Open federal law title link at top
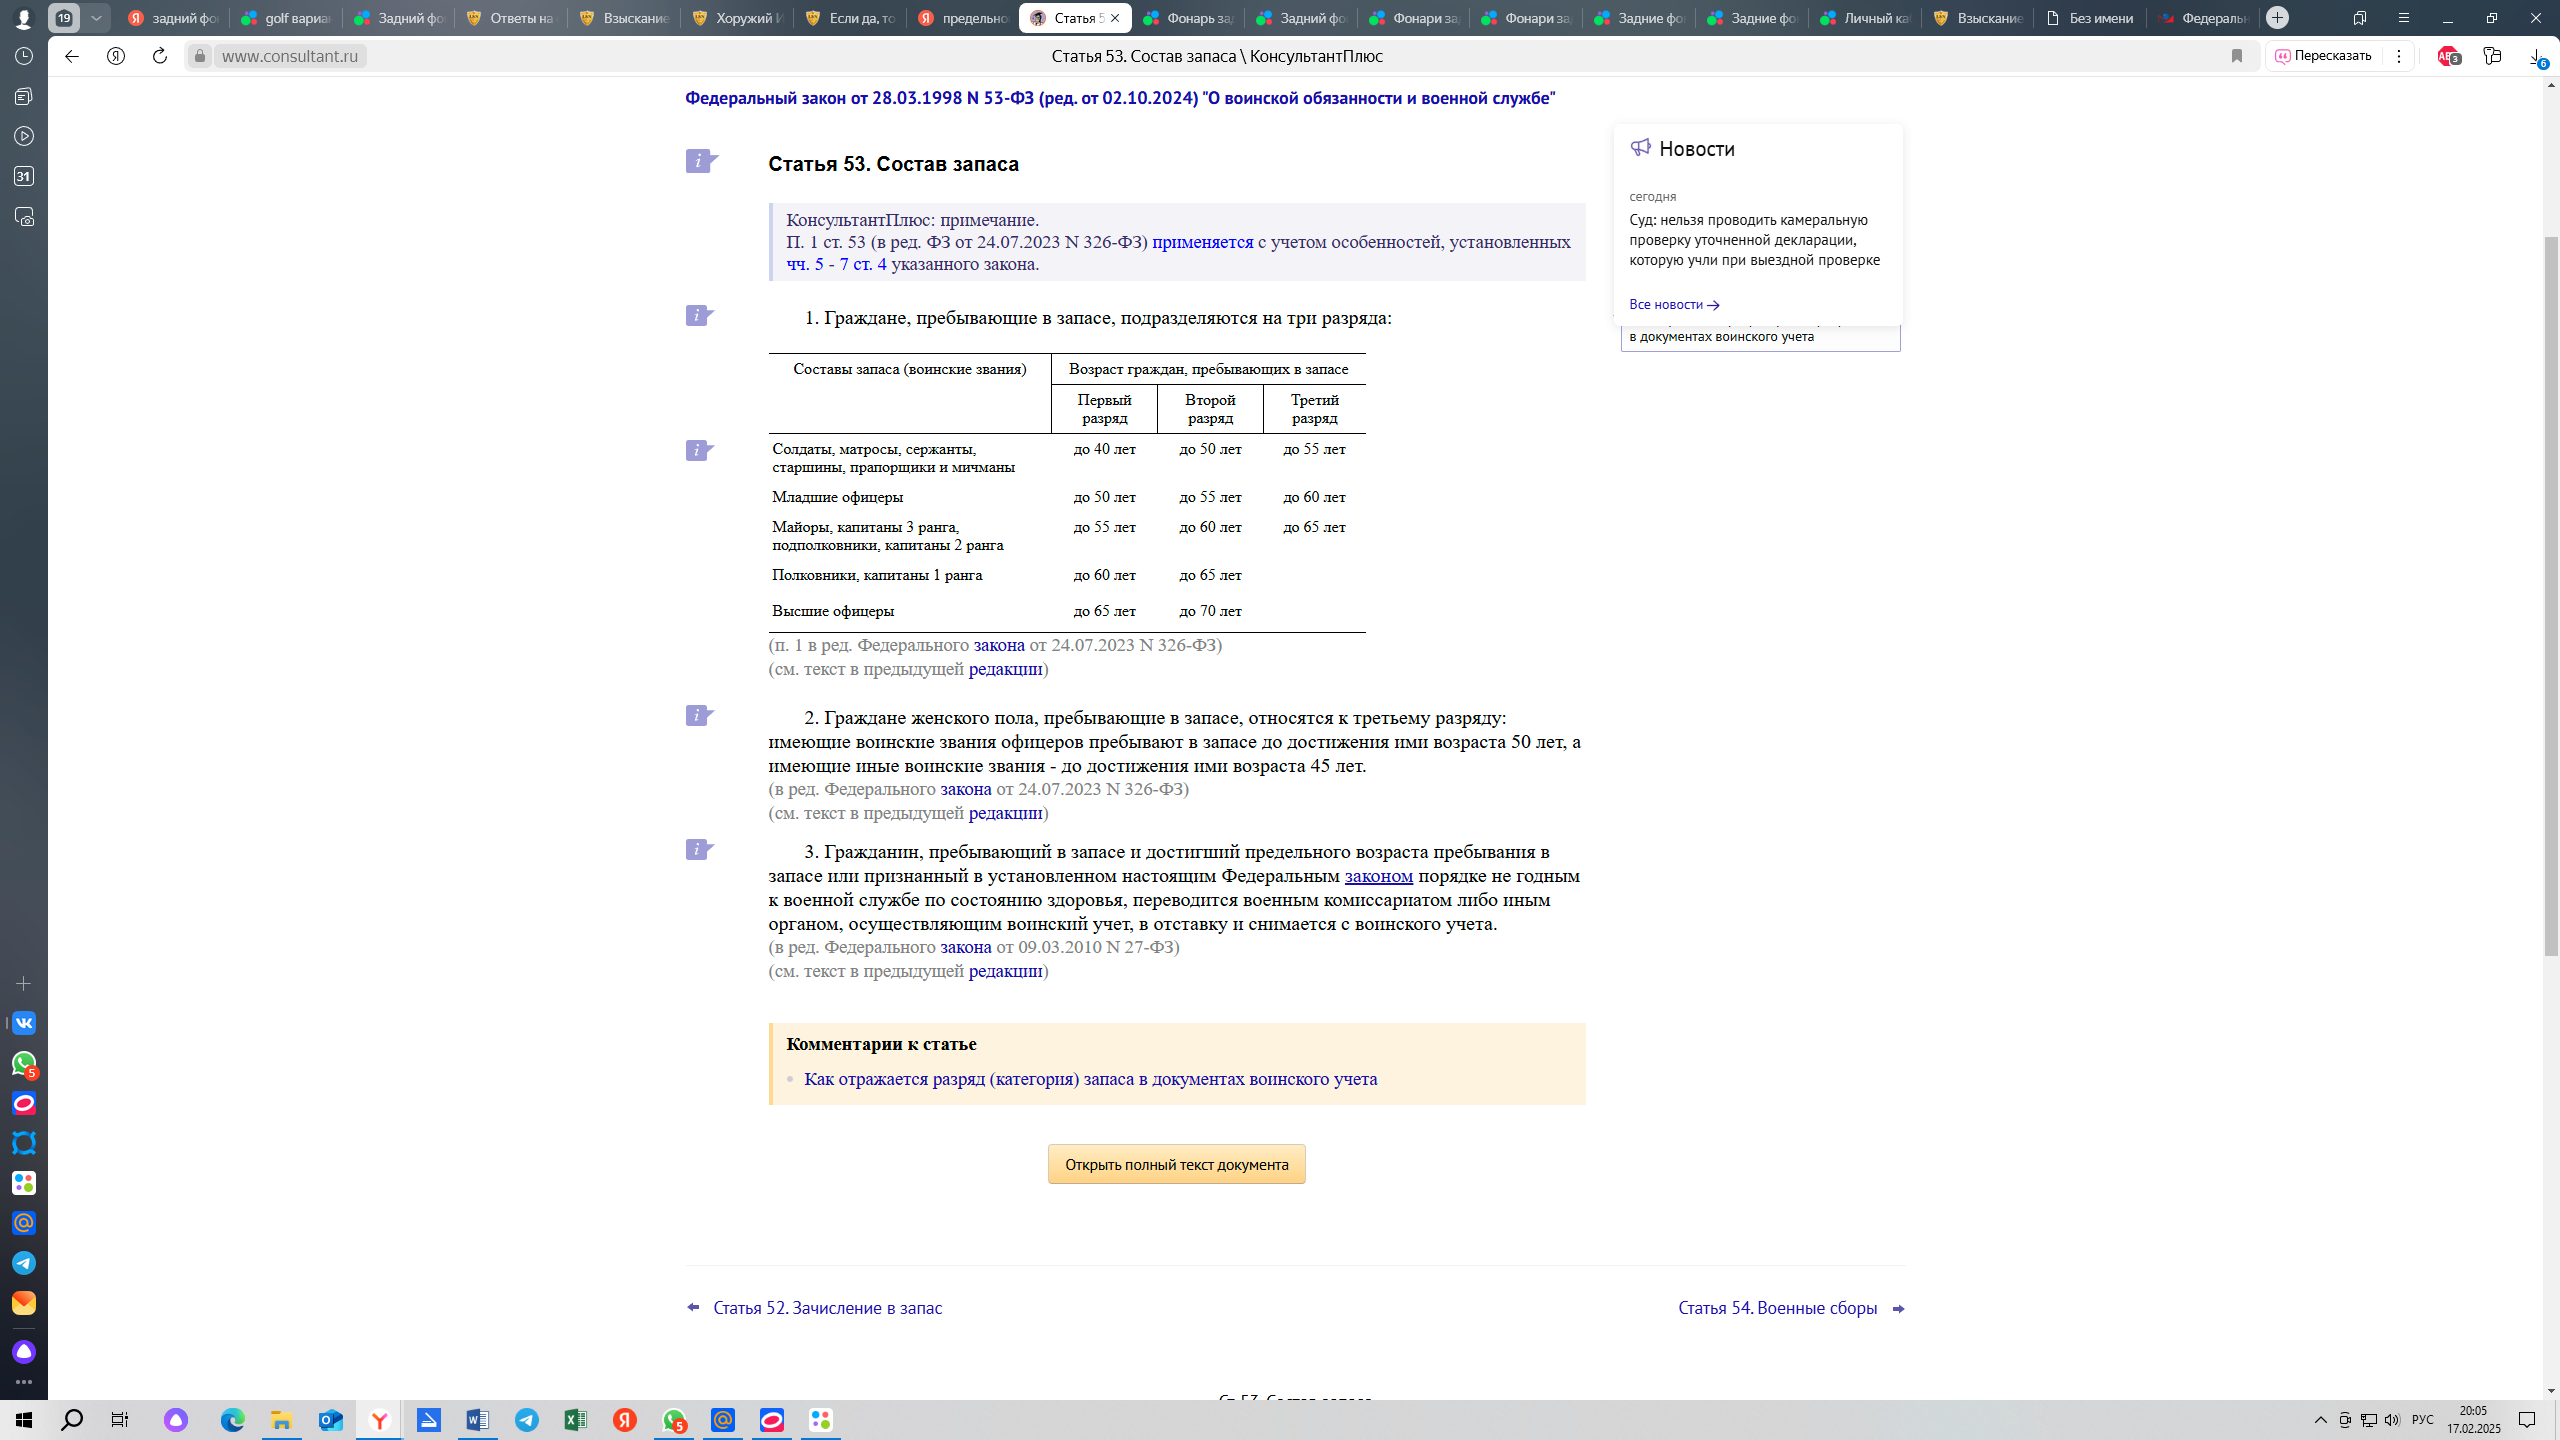This screenshot has height=1440, width=2560. tap(1120, 98)
